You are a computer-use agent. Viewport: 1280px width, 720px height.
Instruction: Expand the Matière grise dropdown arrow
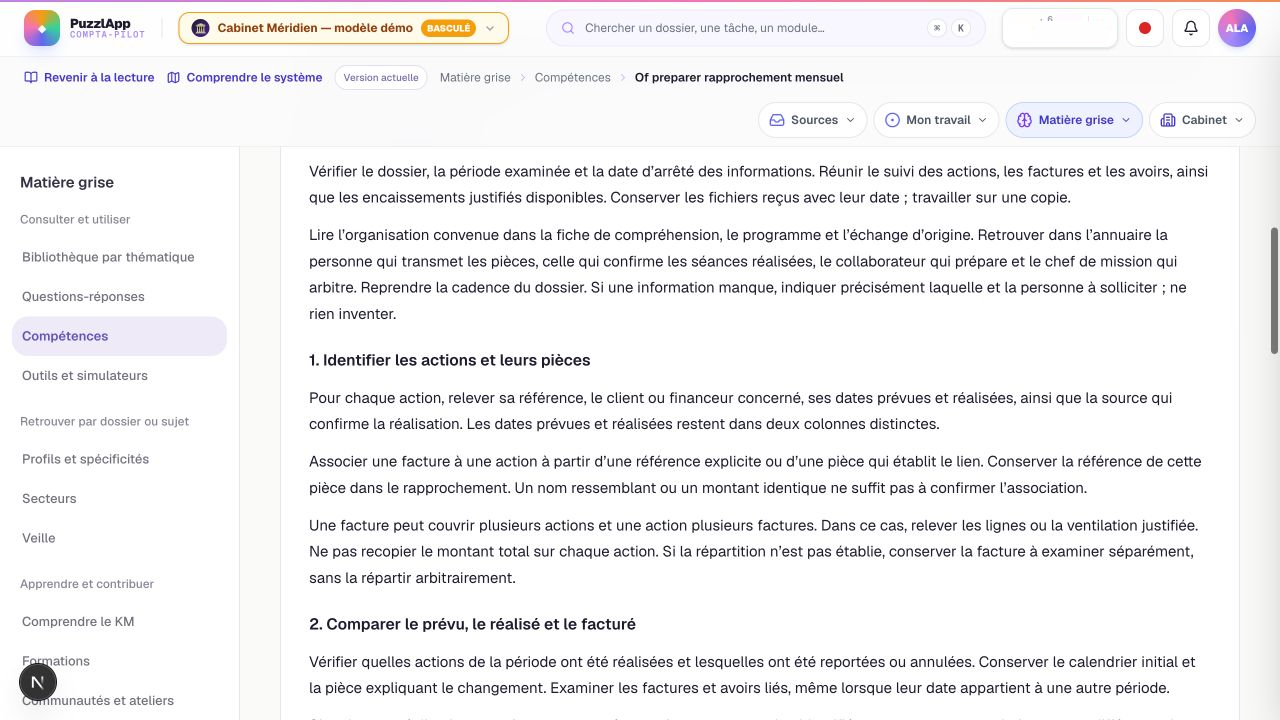(x=1126, y=120)
